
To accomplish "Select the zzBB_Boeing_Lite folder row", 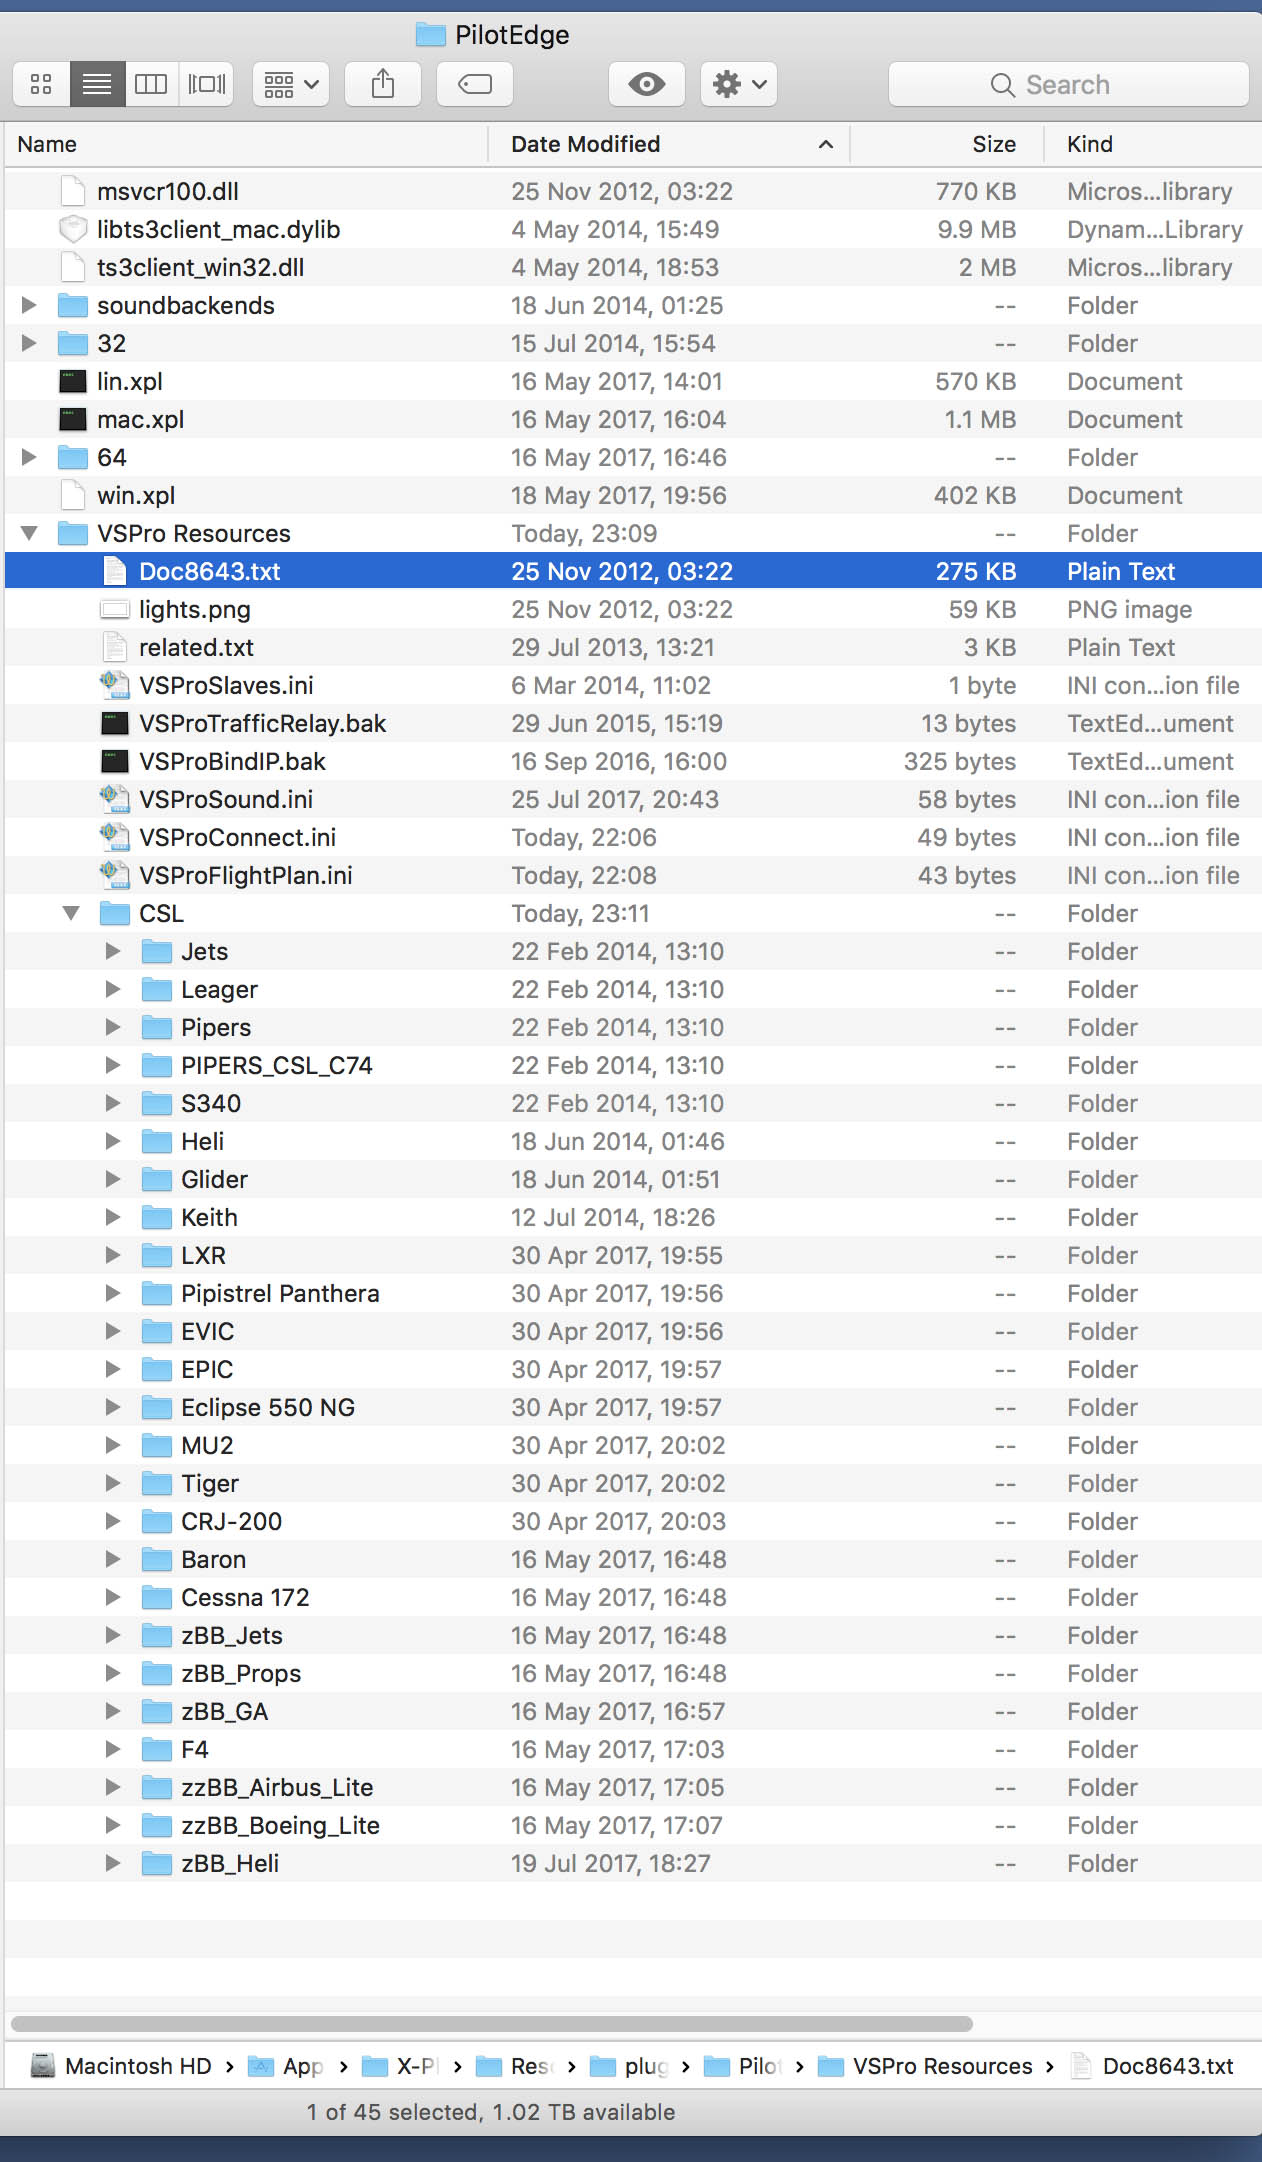I will click(633, 1825).
